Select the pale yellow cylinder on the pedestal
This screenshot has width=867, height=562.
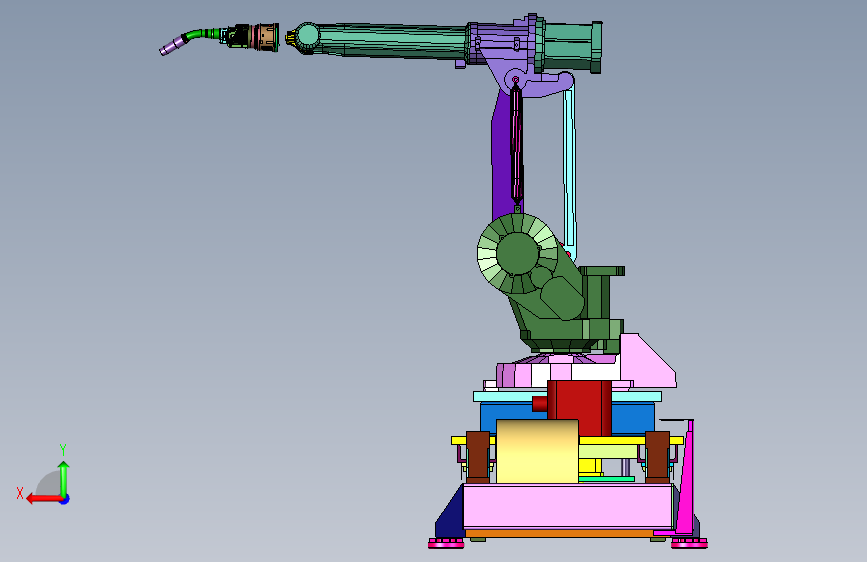point(537,451)
